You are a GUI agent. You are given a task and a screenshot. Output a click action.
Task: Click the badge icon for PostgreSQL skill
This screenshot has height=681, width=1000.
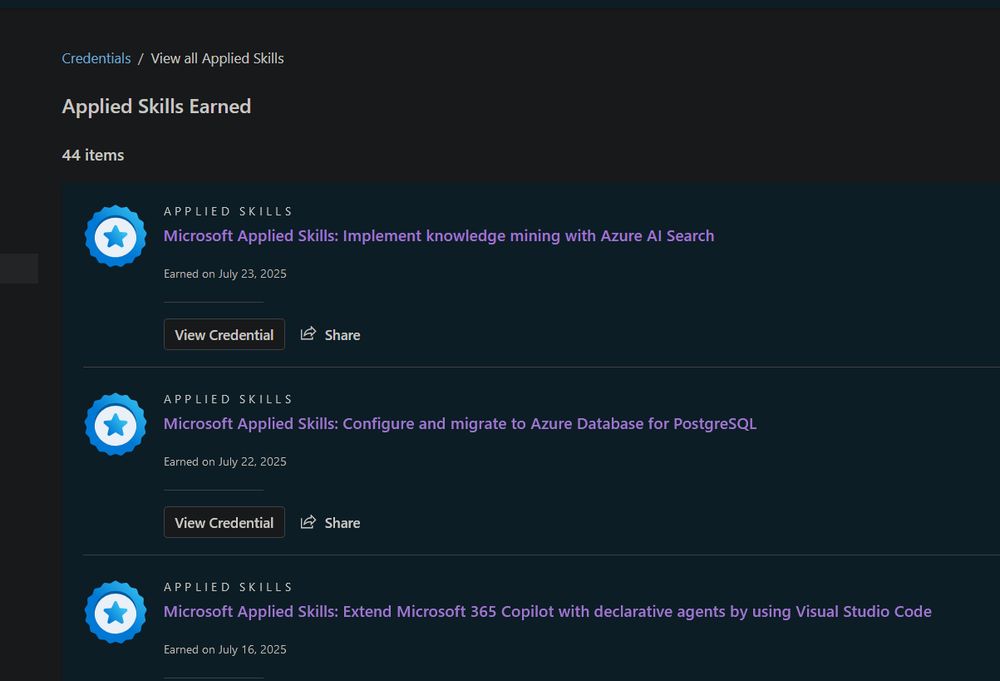(x=115, y=425)
